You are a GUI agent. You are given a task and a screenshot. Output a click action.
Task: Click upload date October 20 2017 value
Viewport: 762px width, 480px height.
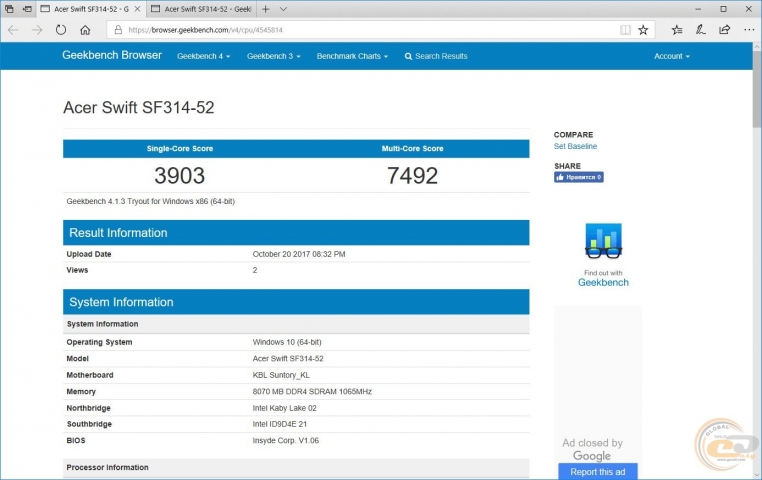coord(299,254)
